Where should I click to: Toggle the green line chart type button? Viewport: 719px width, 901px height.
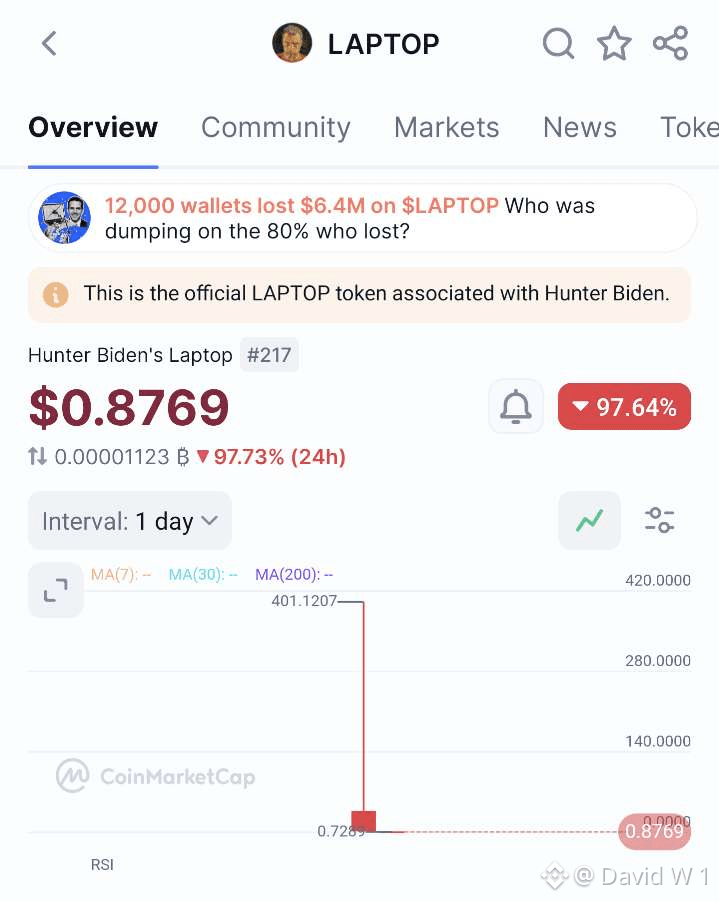pos(589,521)
